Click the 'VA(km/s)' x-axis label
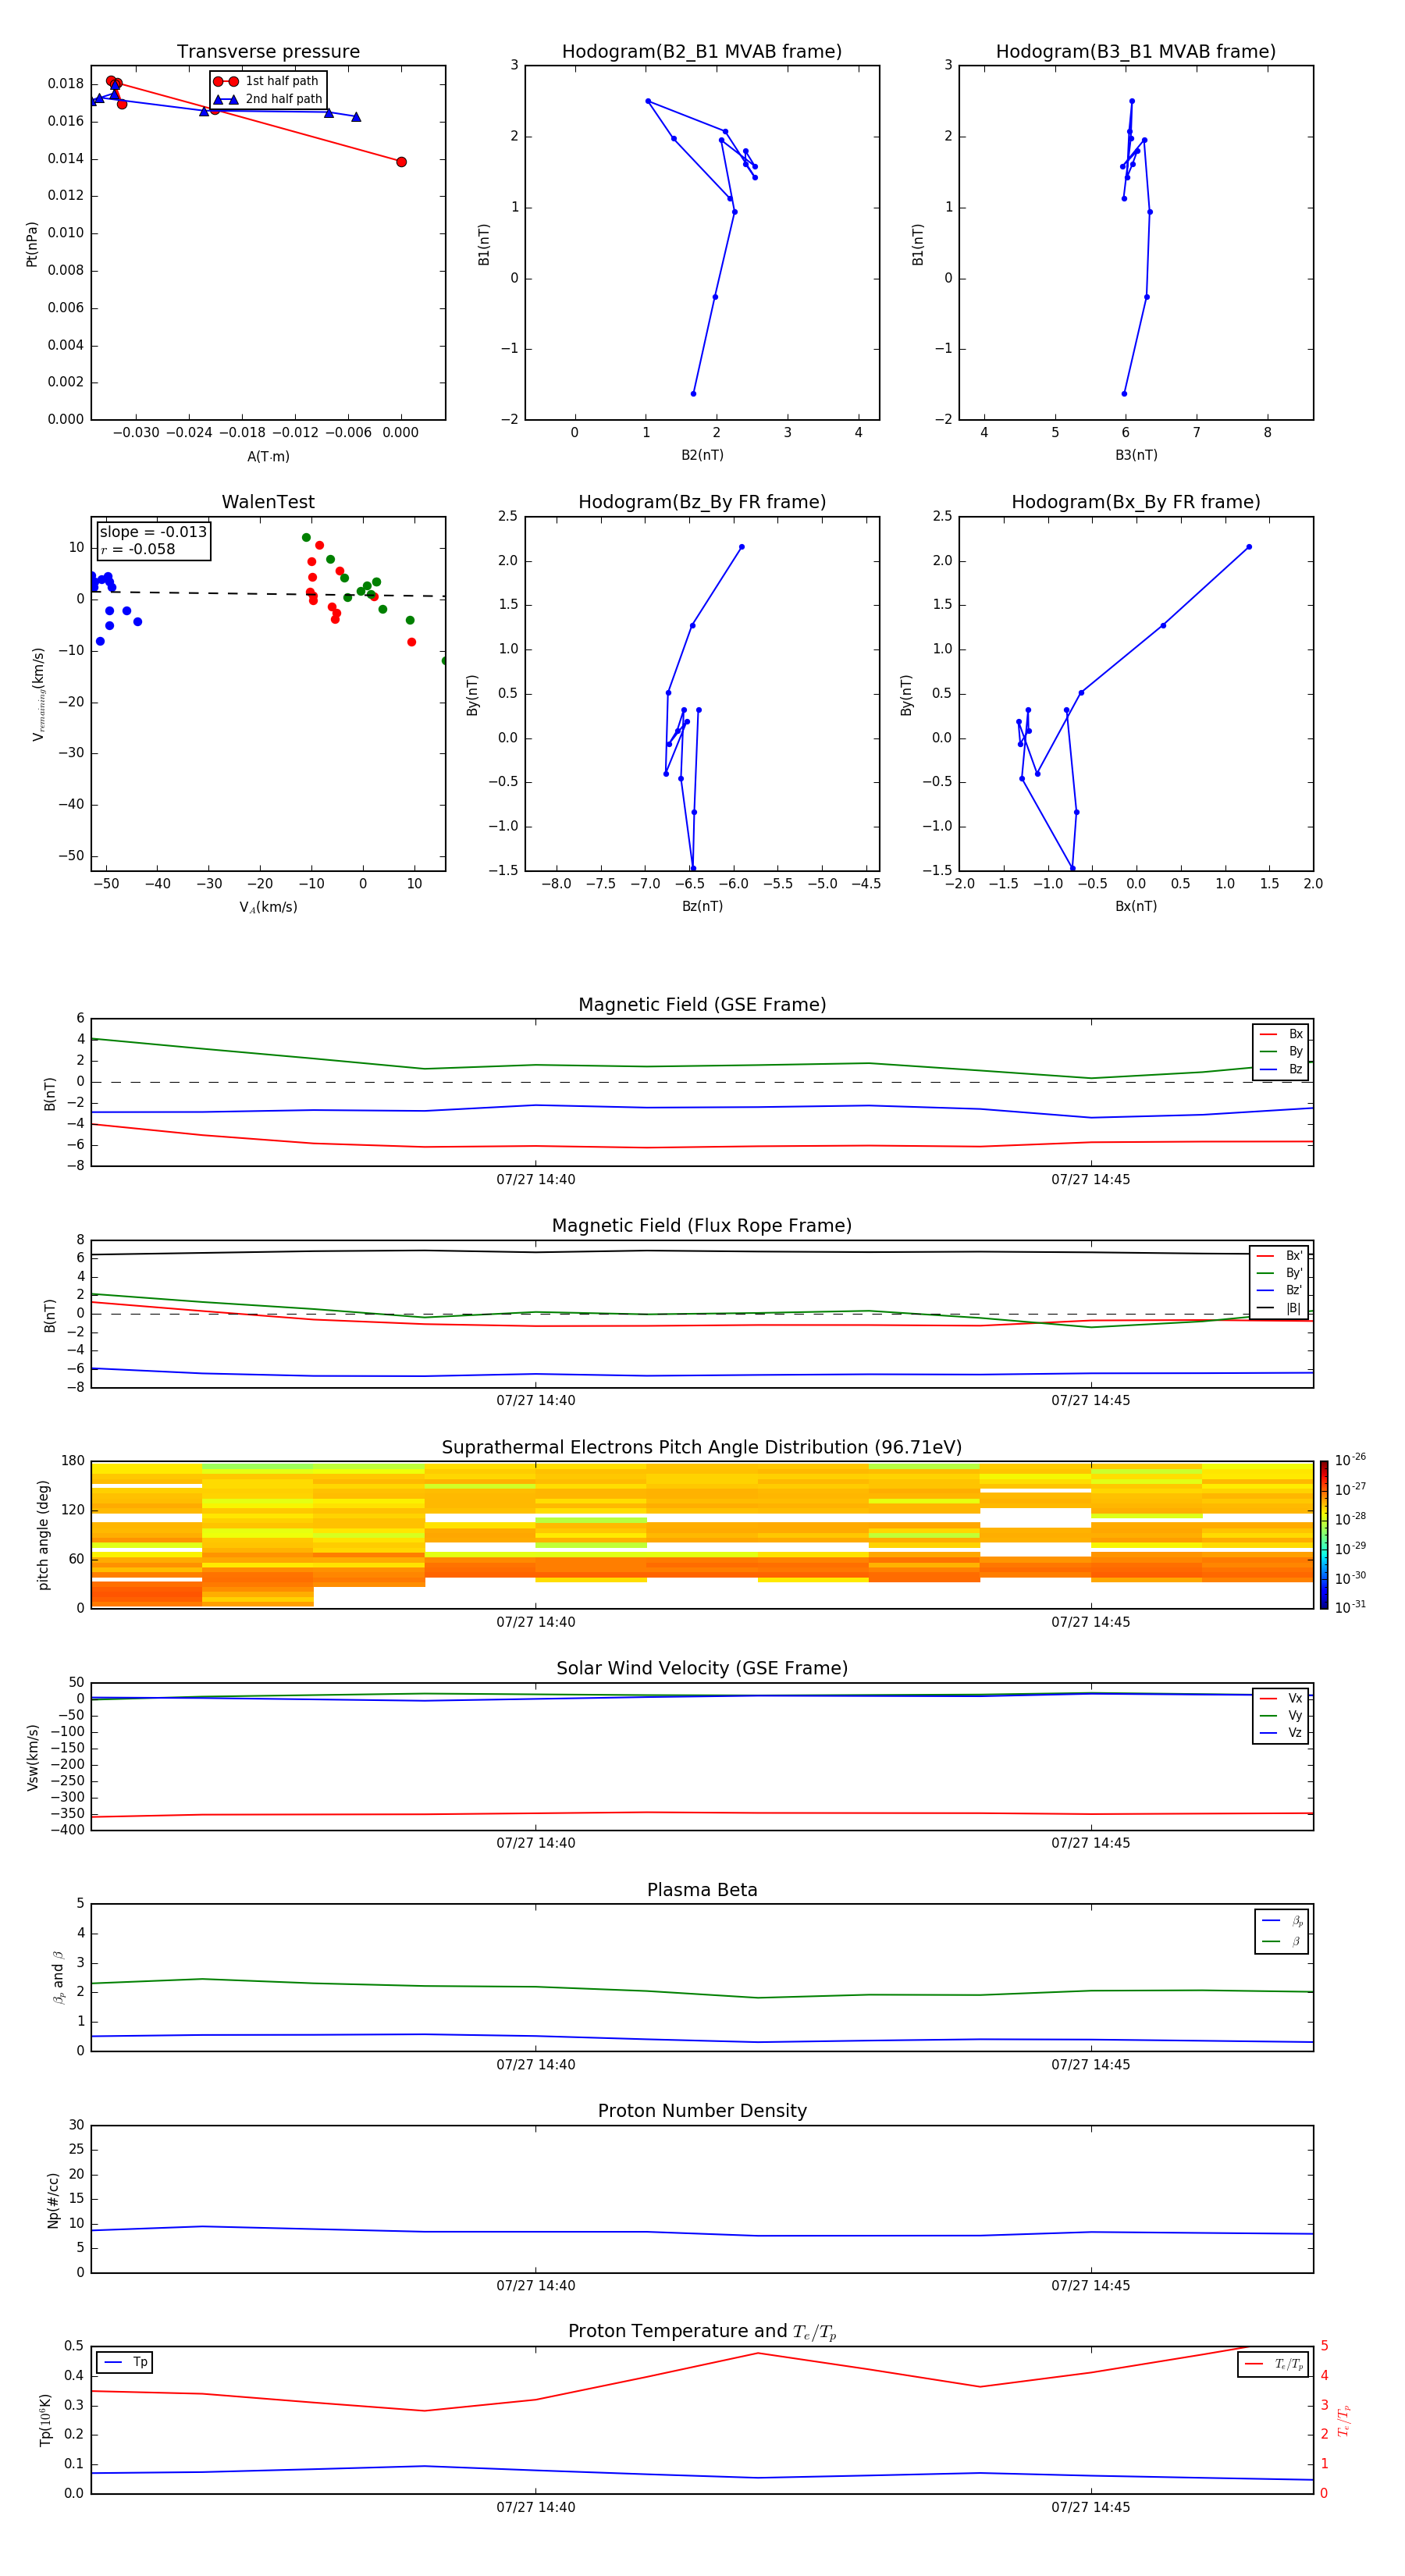This screenshot has height=2576, width=1405. coord(268,907)
